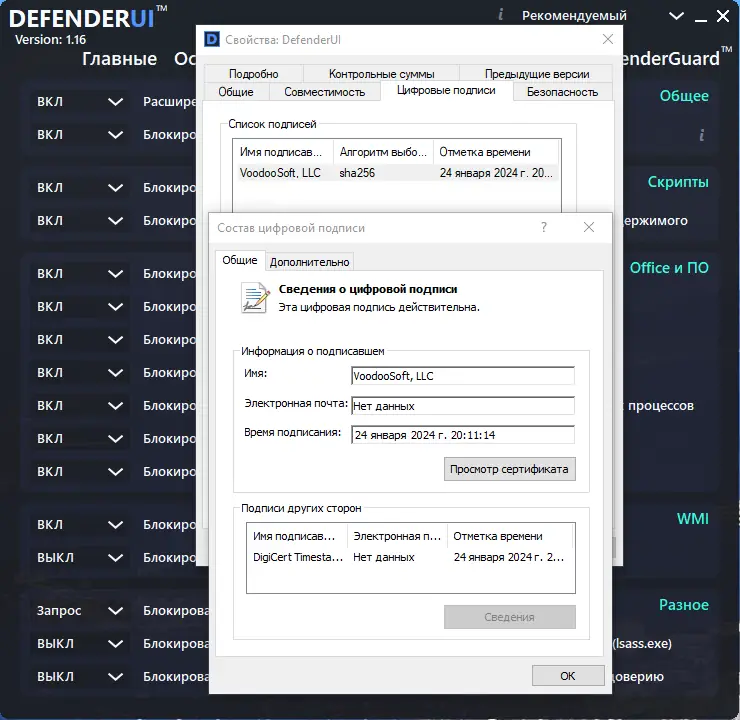Image resolution: width=740 pixels, height=720 pixels.
Task: Close the Состав цифровой подписи dialog
Action: click(589, 227)
